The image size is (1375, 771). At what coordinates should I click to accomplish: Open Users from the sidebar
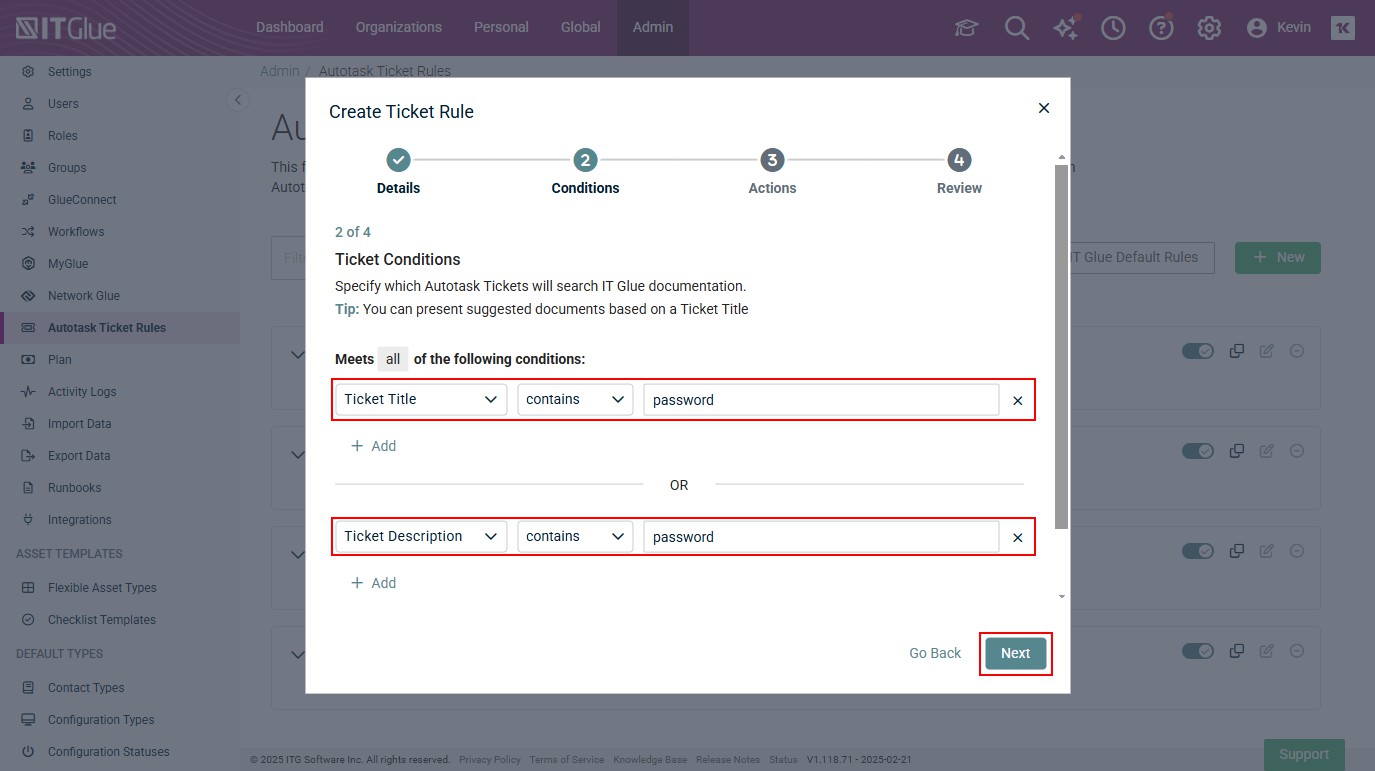63,104
